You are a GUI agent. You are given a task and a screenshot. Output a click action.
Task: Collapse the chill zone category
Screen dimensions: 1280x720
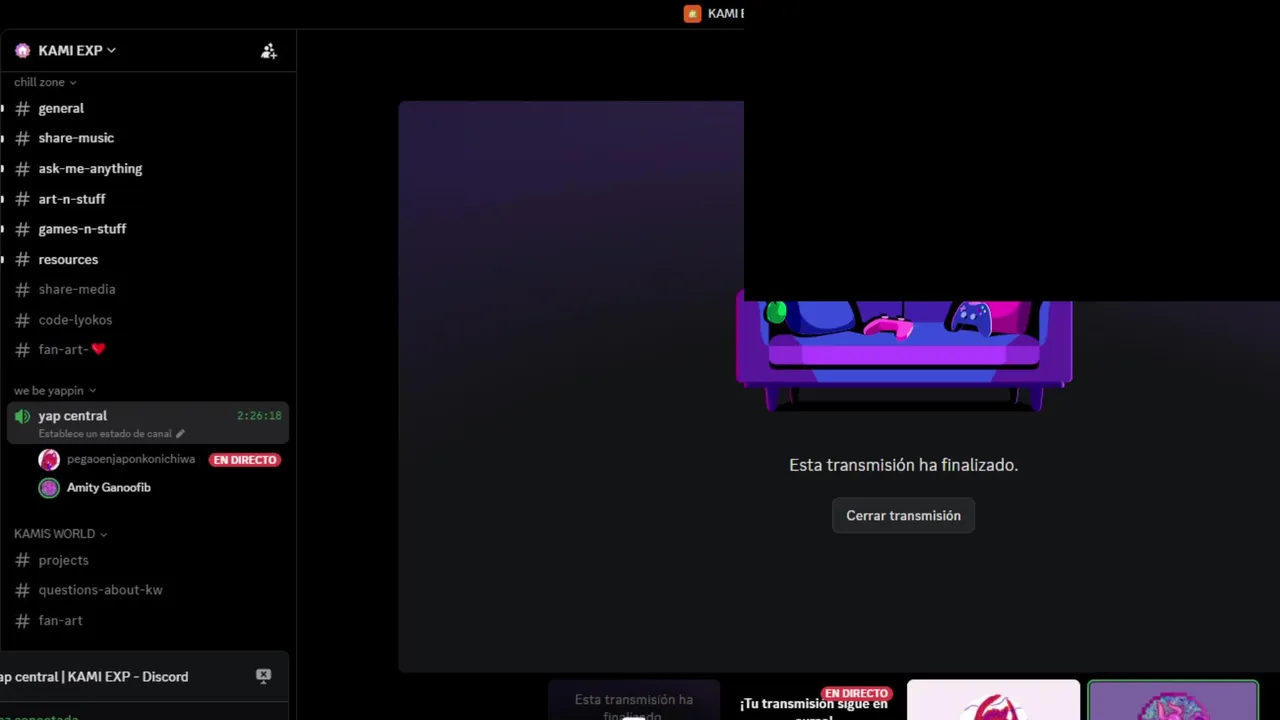(x=45, y=82)
